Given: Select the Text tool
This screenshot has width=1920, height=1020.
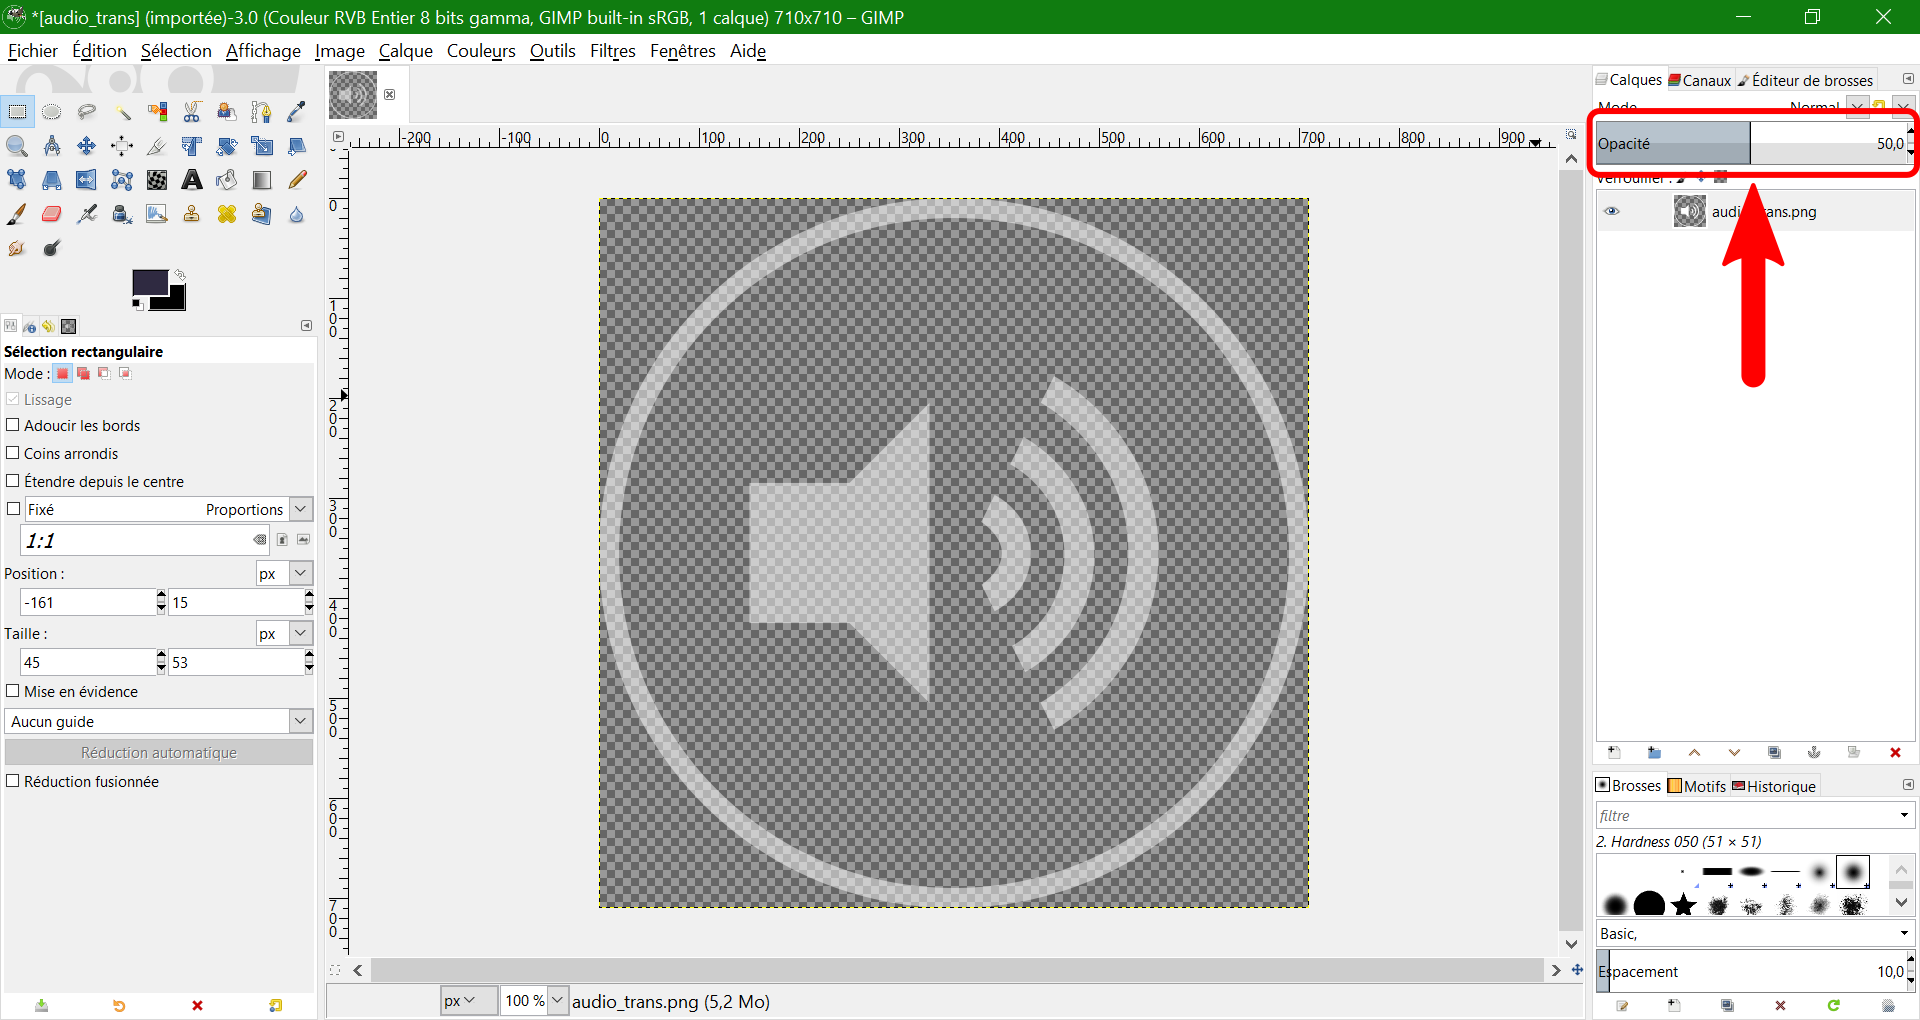Looking at the screenshot, I should 191,180.
